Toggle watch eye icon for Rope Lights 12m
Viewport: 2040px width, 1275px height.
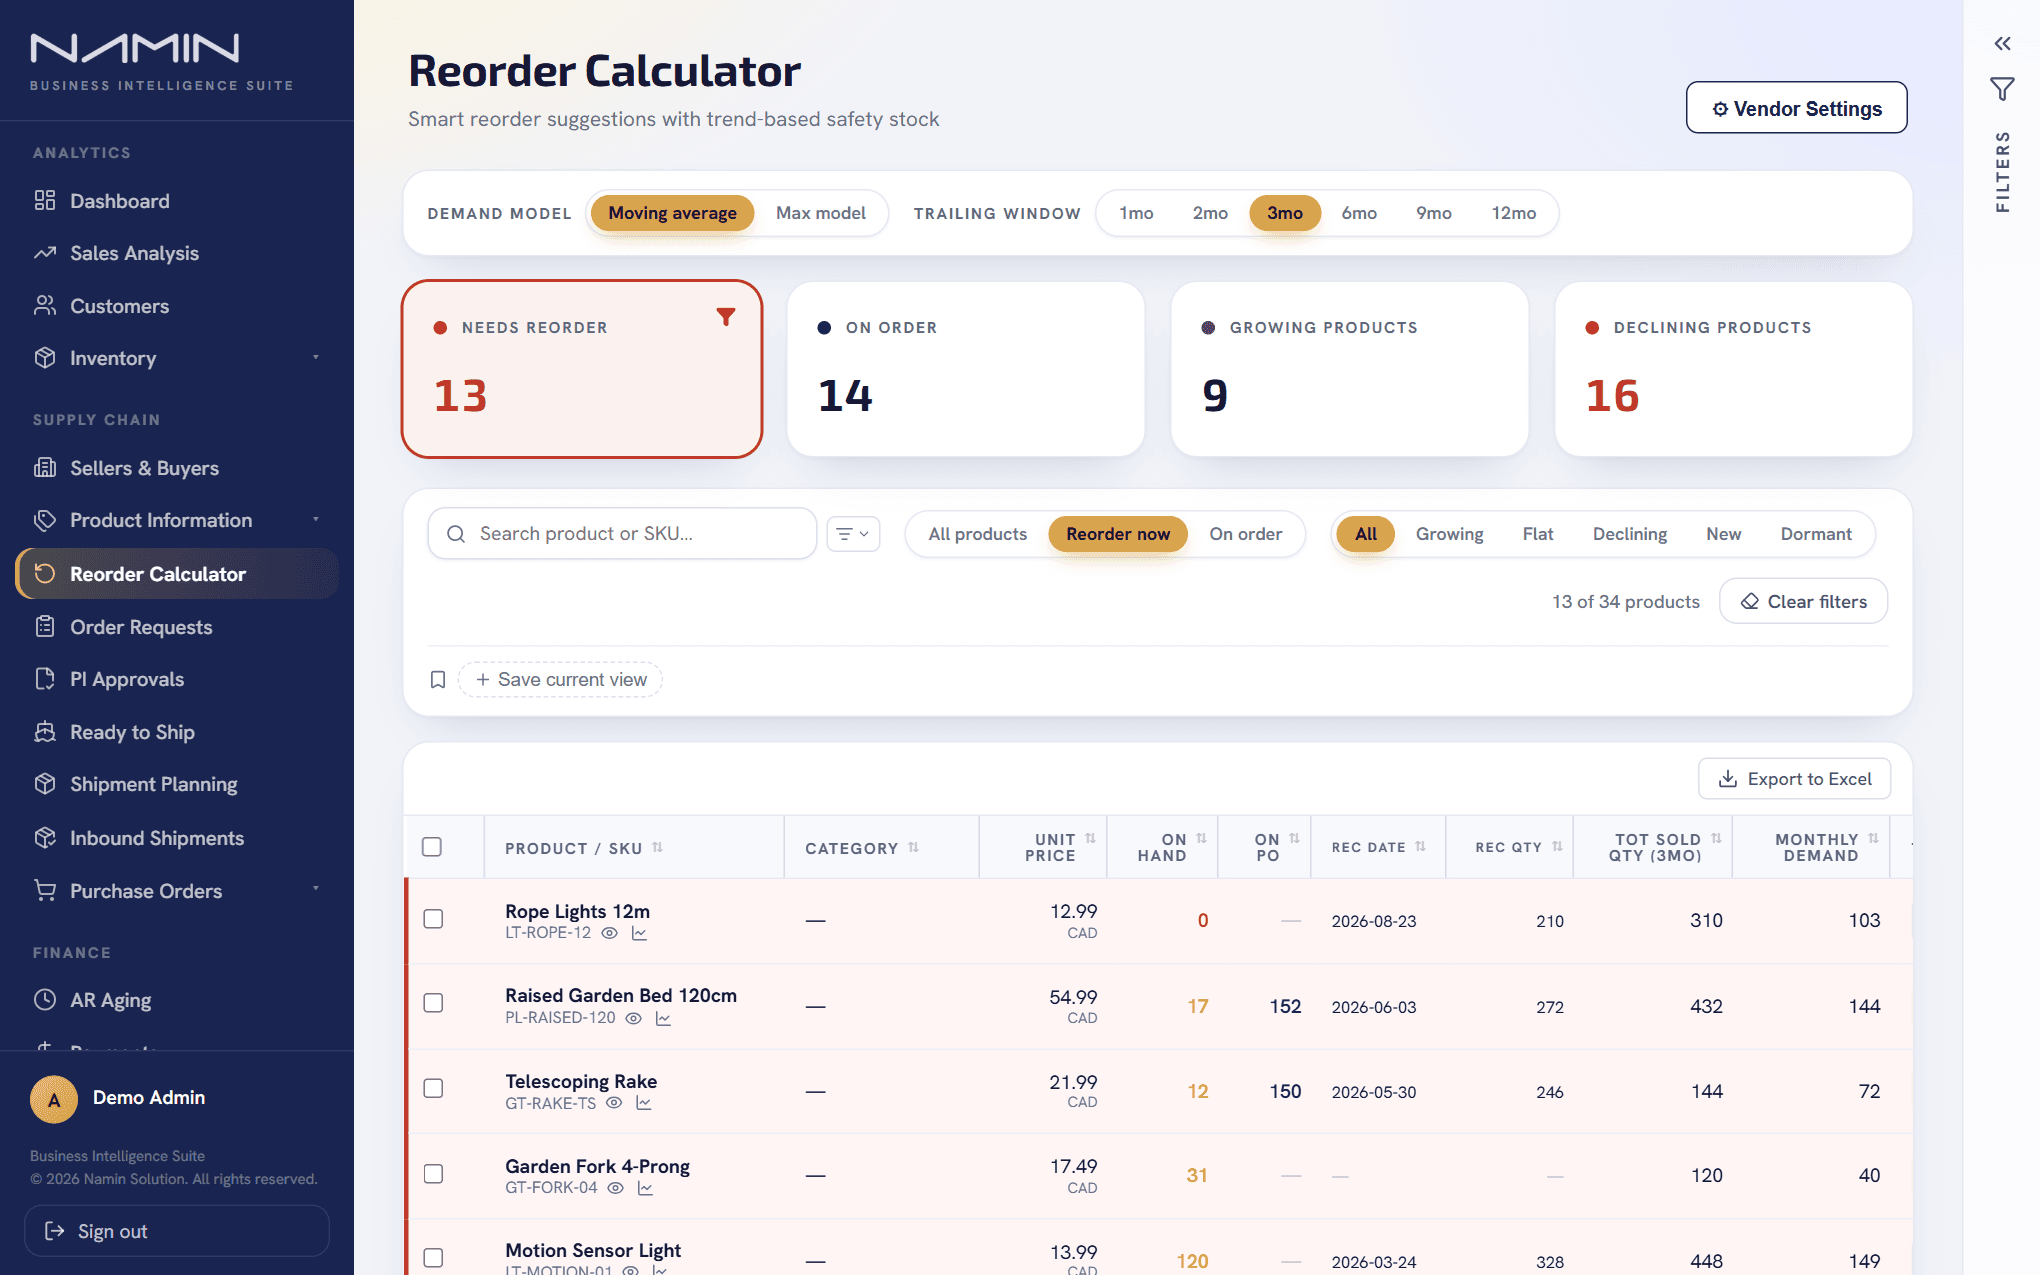coord(609,933)
